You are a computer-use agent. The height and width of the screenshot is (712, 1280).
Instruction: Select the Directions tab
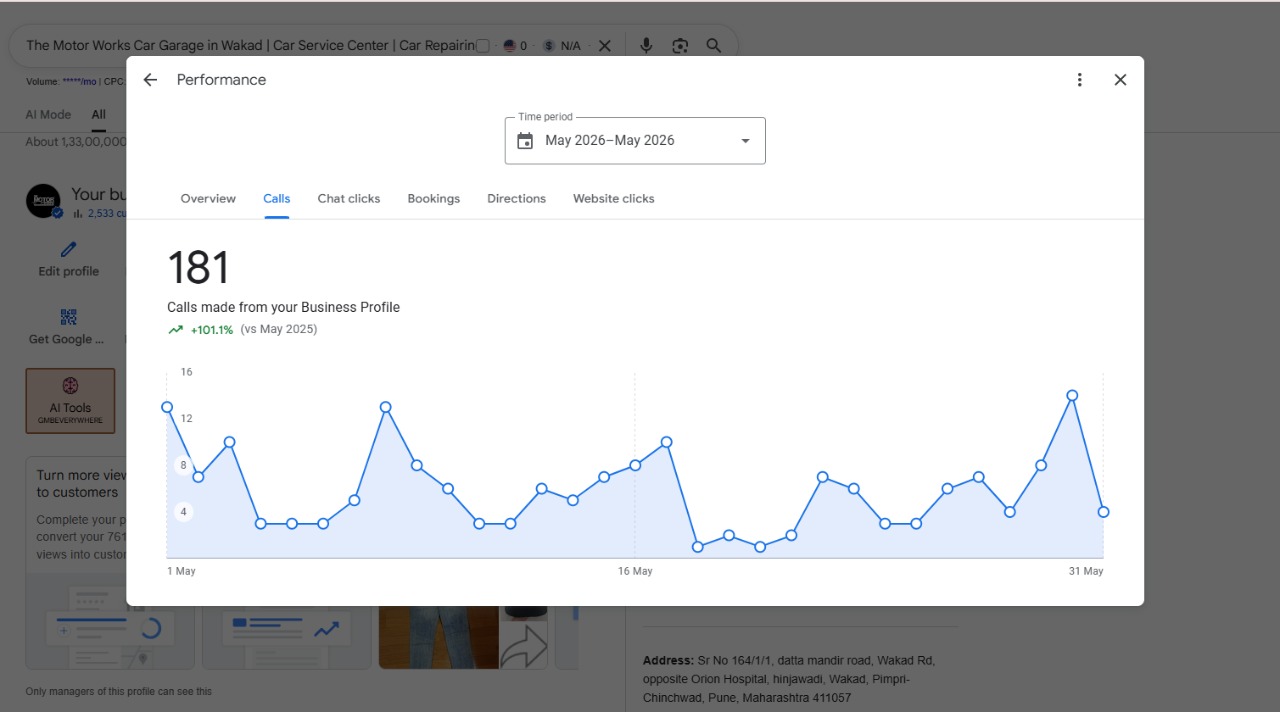click(x=516, y=199)
